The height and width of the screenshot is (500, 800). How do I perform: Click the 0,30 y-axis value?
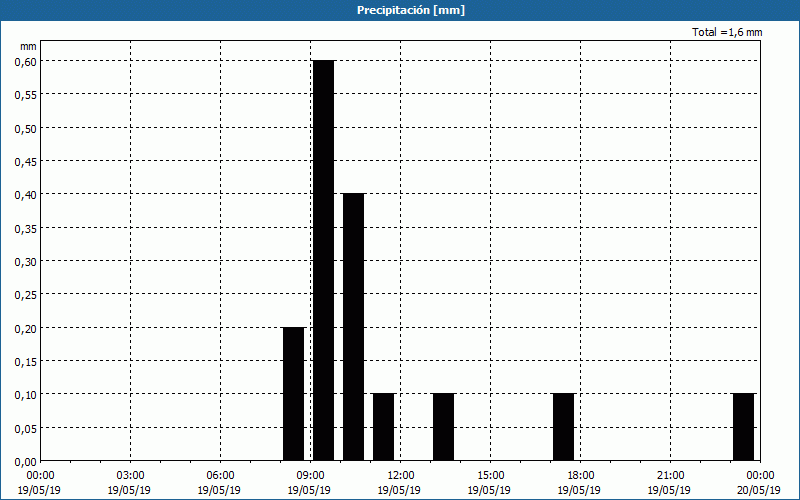tap(26, 262)
